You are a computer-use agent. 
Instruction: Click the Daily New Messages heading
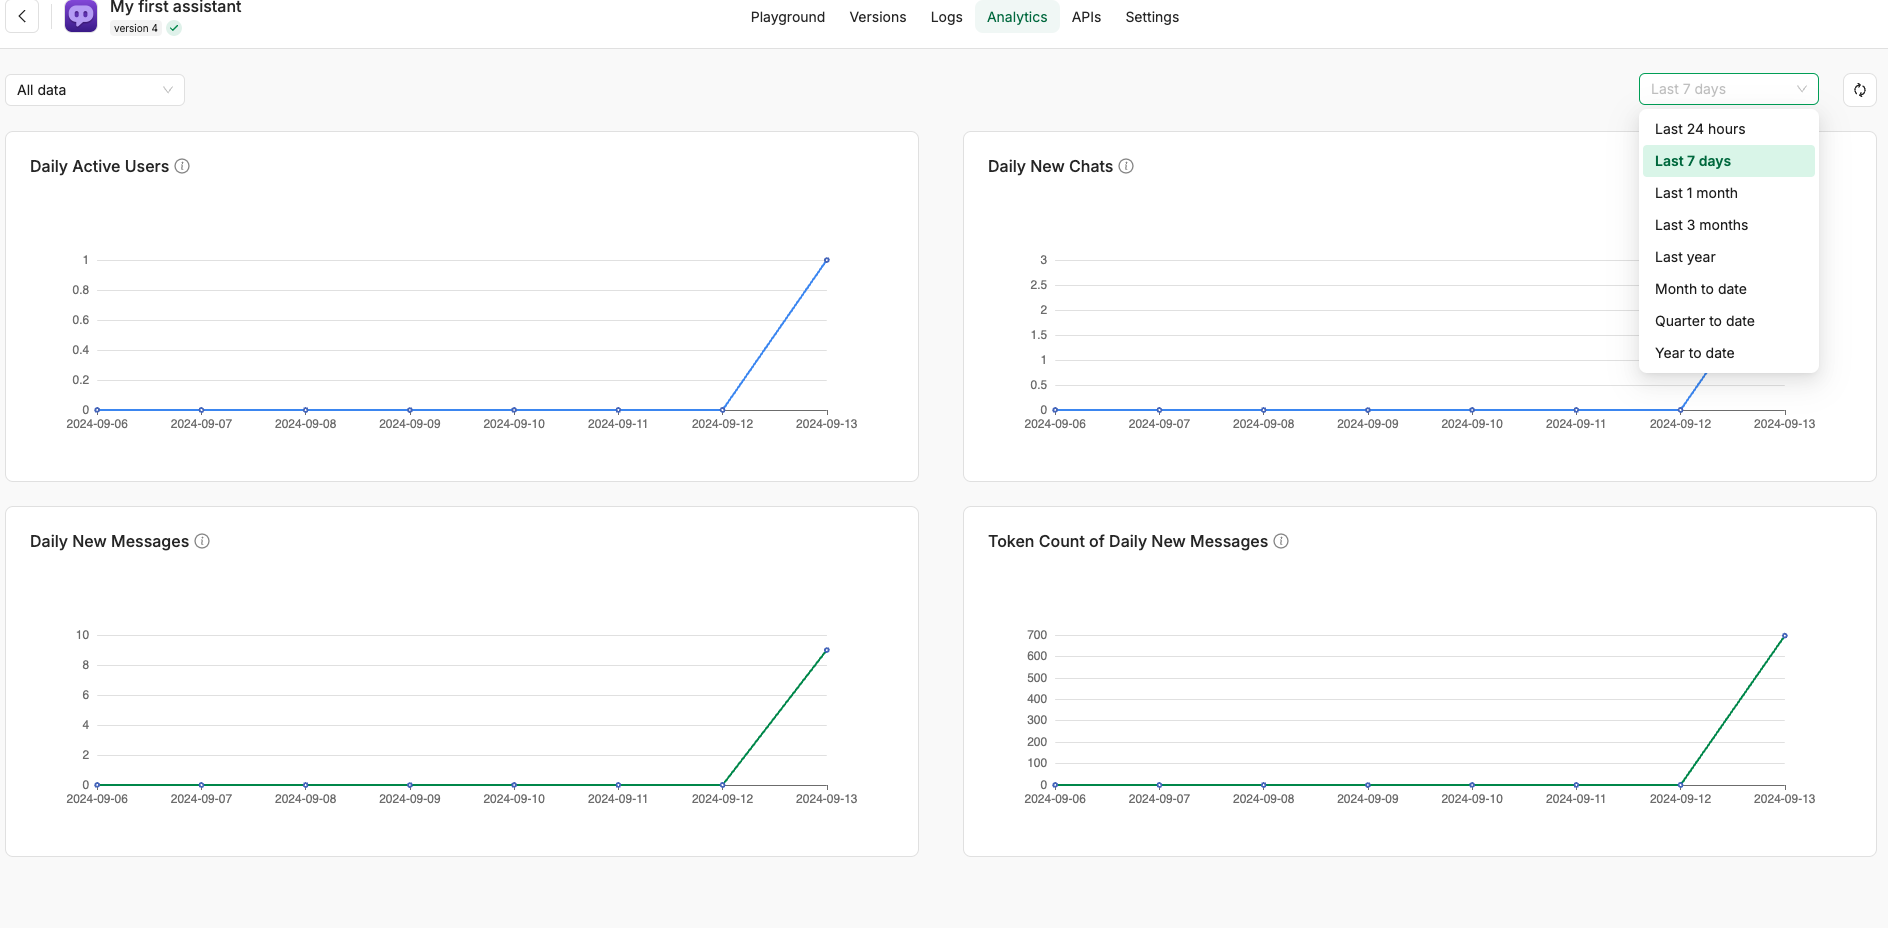point(109,541)
